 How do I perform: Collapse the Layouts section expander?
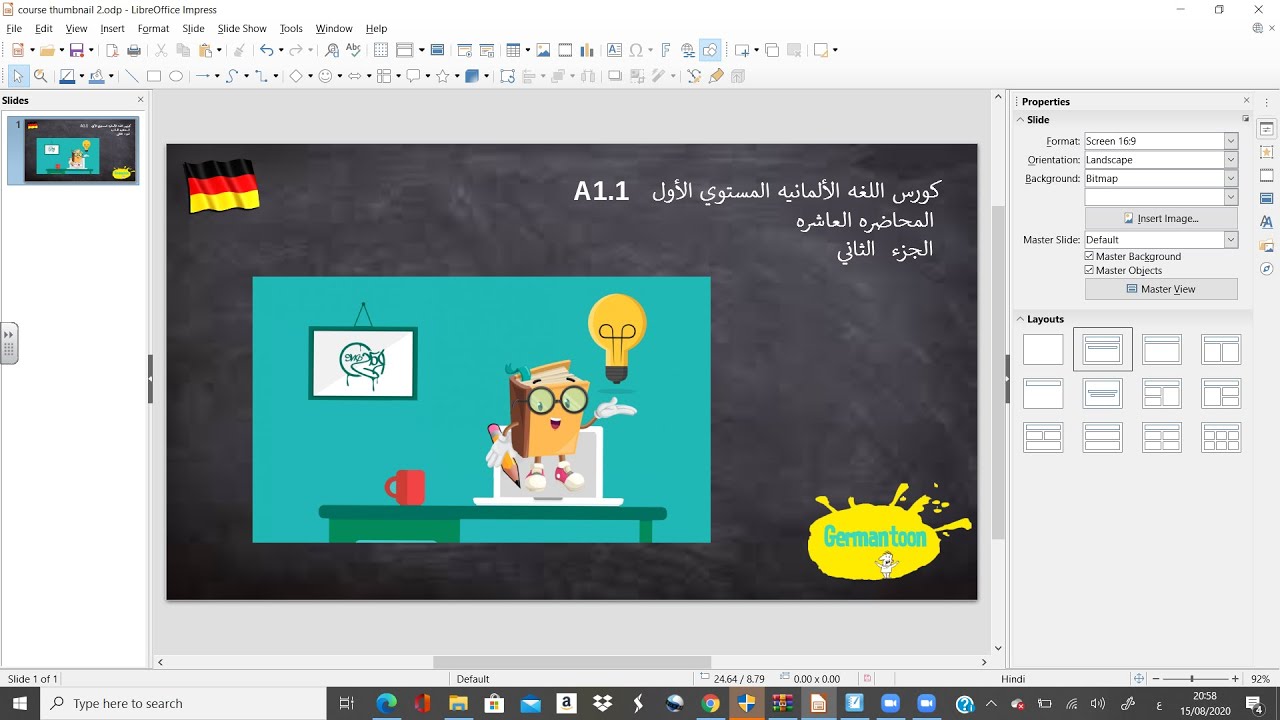point(1021,319)
